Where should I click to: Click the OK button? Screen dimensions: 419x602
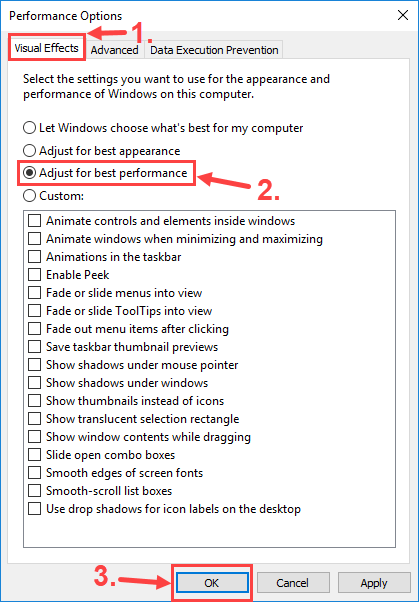pos(212,583)
